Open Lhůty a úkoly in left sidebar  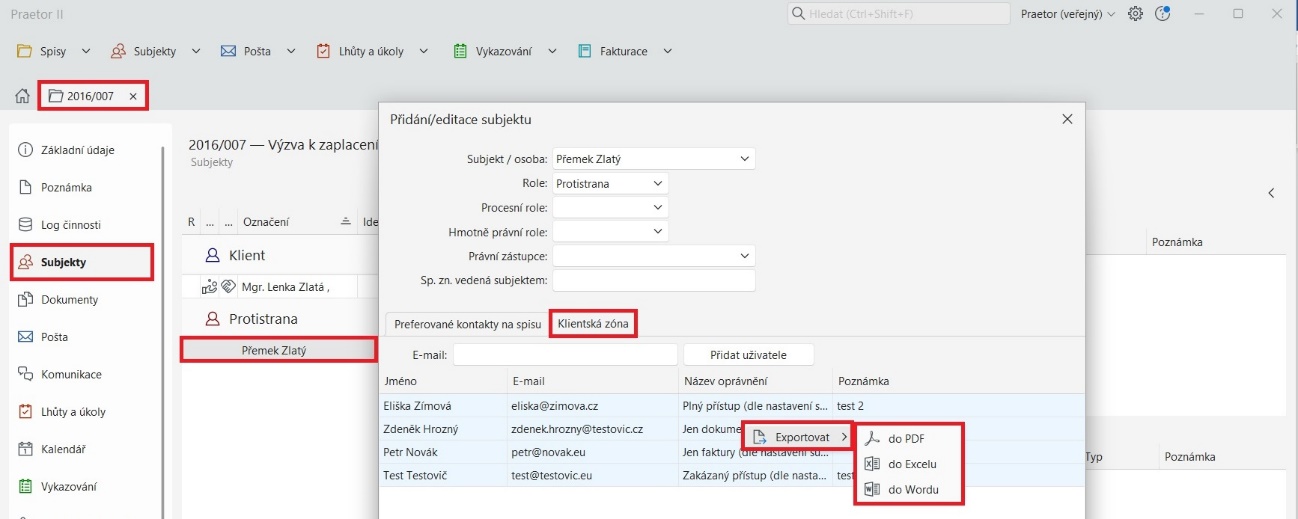(x=82, y=412)
